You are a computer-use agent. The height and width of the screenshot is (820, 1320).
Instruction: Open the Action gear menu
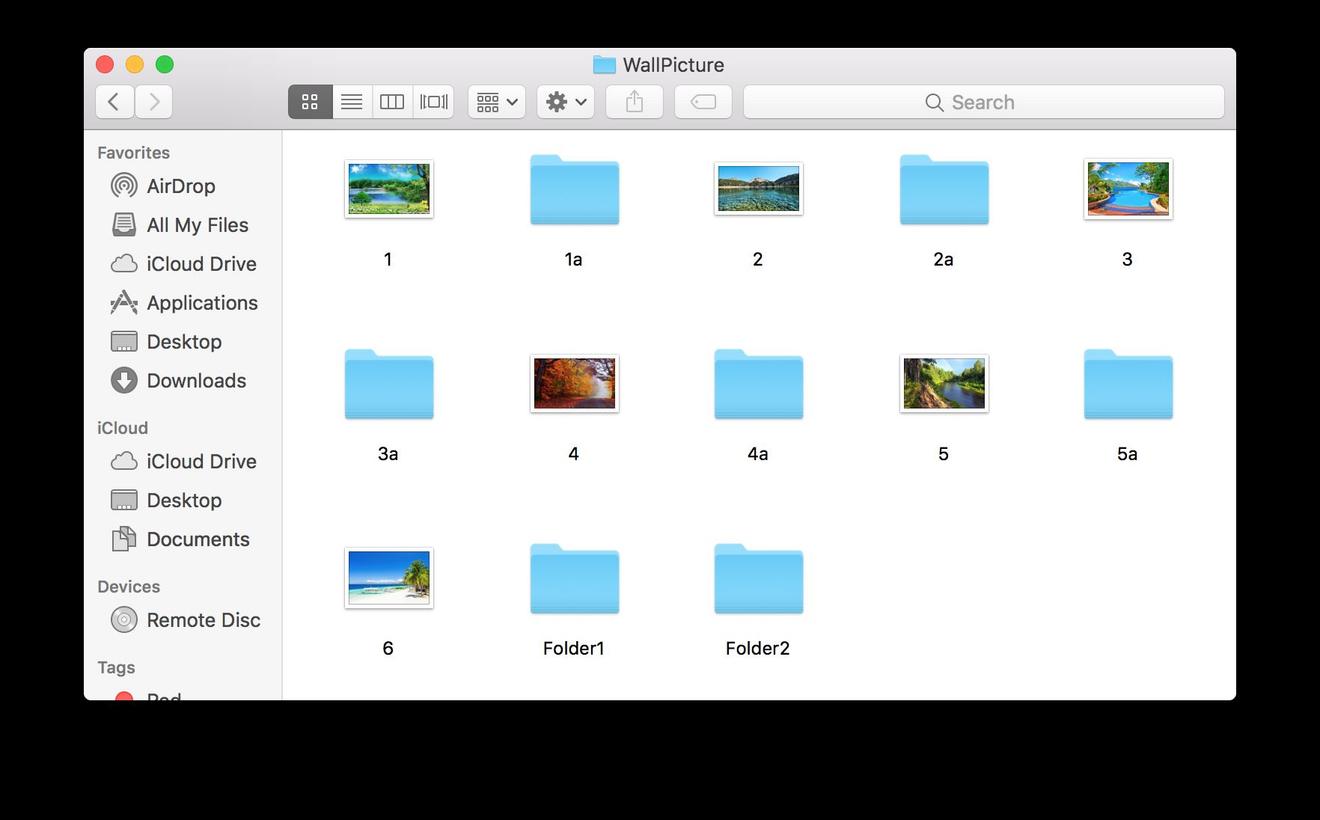tap(565, 101)
